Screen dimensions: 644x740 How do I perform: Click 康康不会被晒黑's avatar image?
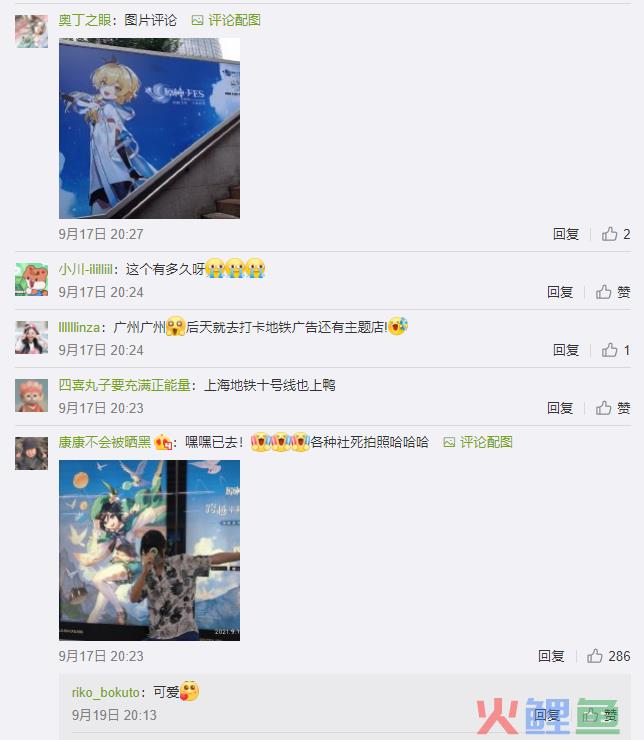(32, 454)
